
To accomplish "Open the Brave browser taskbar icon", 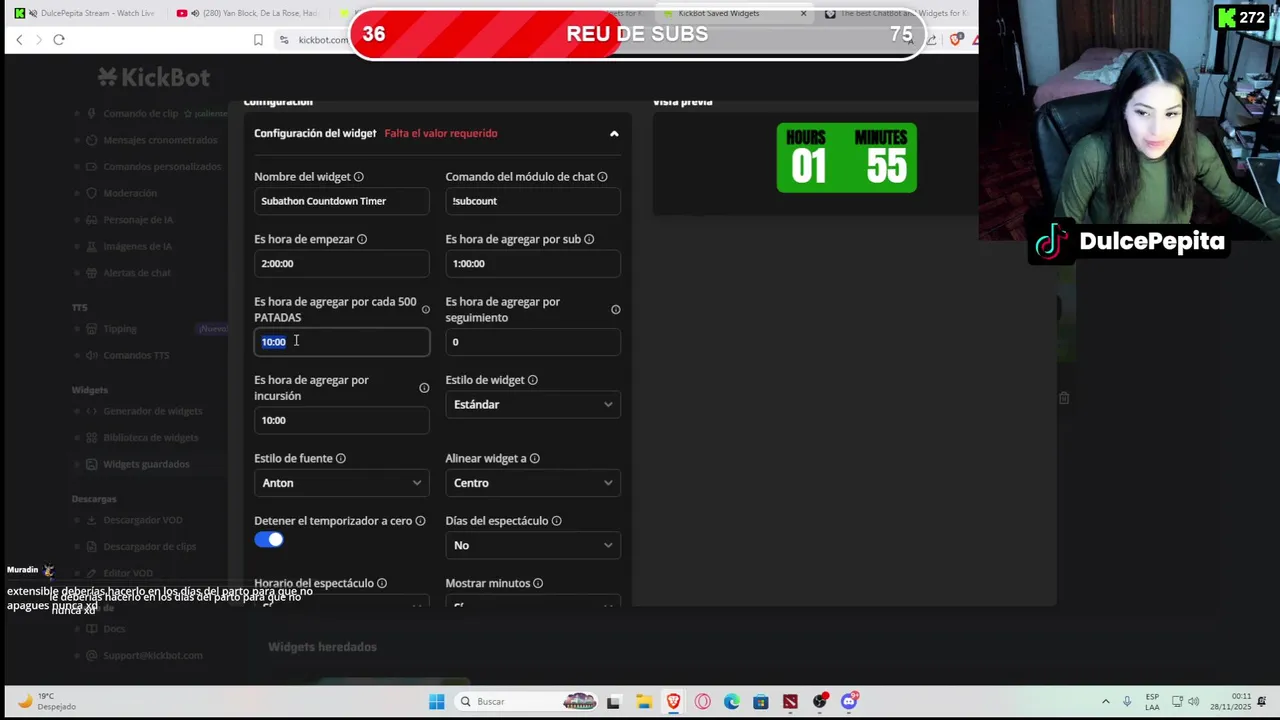I will 673,701.
